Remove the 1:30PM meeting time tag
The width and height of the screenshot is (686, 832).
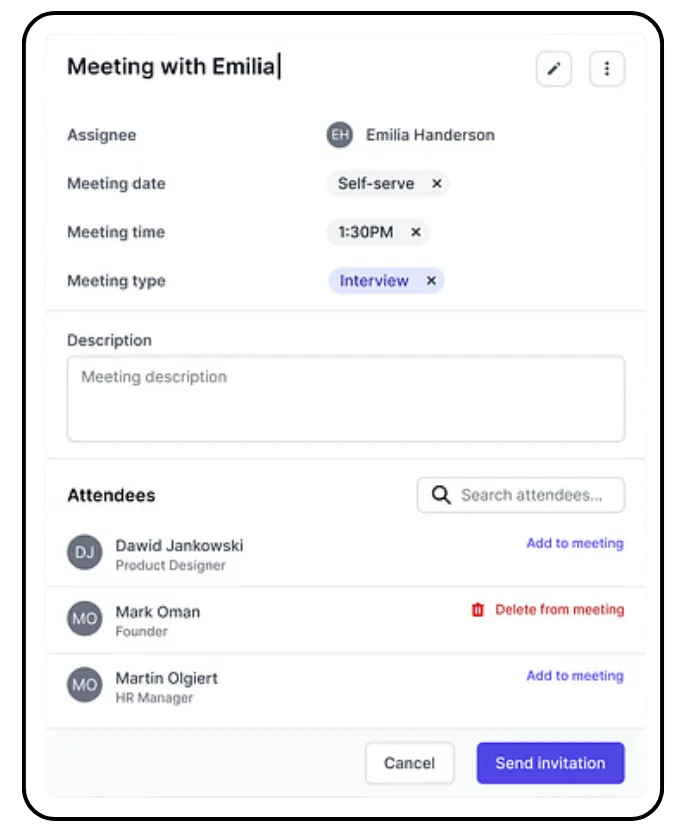point(415,232)
